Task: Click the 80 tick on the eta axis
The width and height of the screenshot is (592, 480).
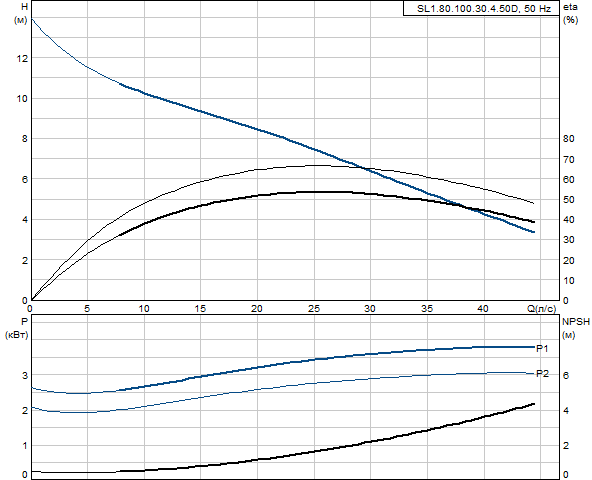Action: (569, 139)
